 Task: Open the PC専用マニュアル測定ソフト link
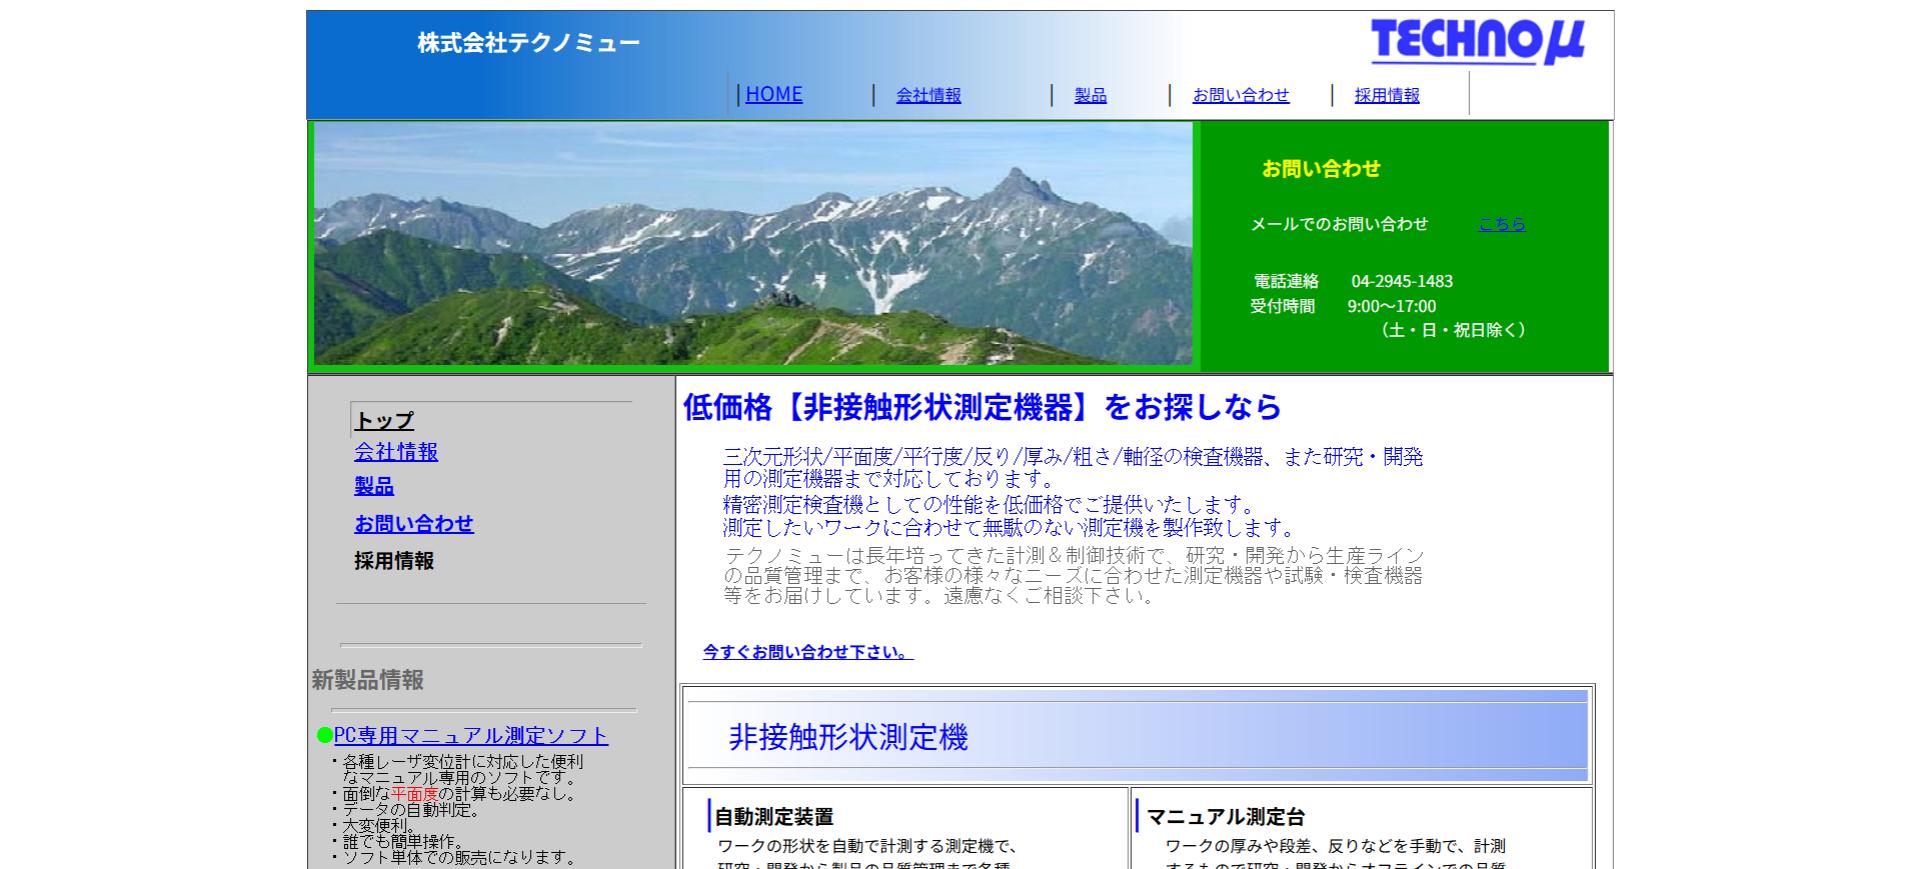(x=471, y=735)
